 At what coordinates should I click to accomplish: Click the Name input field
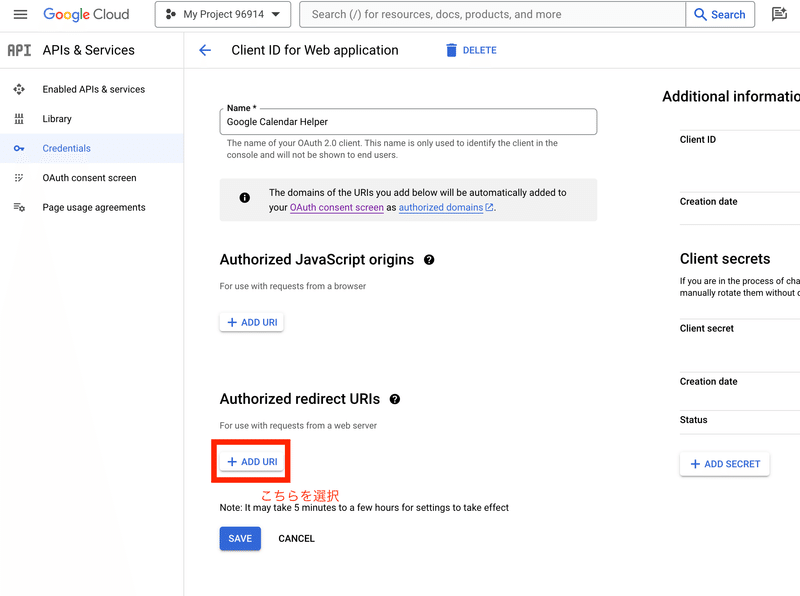pos(408,122)
